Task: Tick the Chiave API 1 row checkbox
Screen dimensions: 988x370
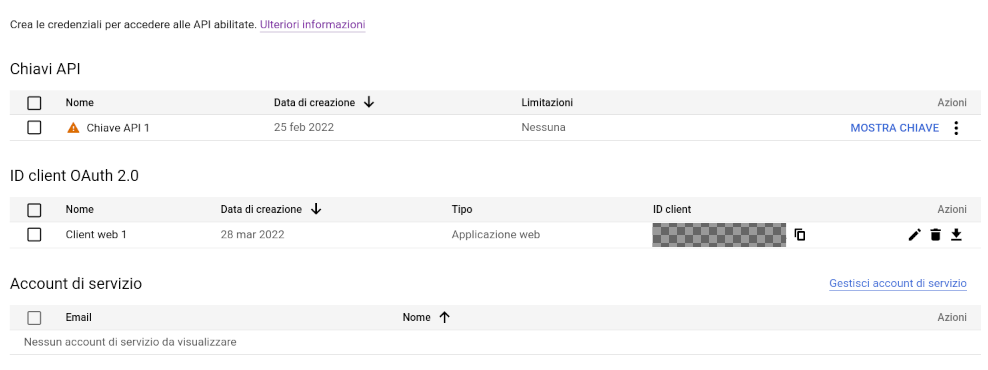Action: click(34, 127)
